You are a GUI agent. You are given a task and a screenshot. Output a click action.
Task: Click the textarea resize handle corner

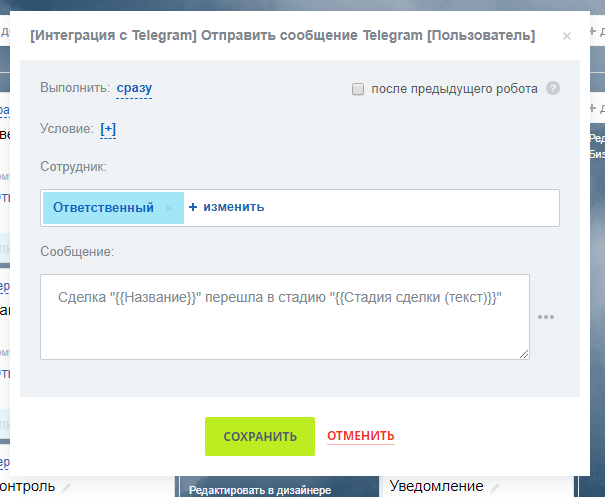[524, 353]
